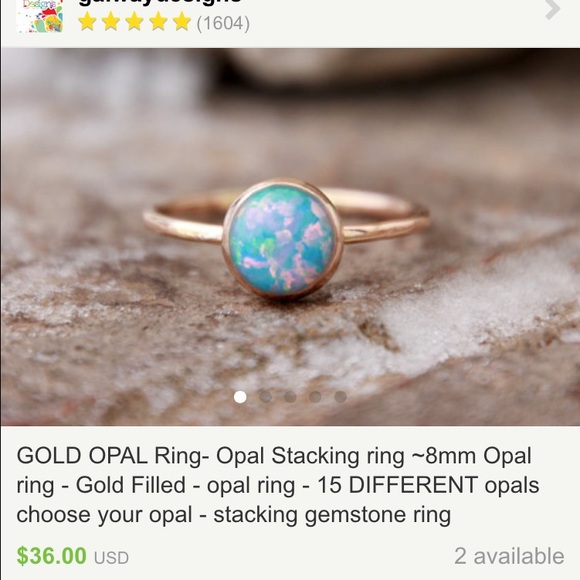Tap the '2 available' stock text
580x580 pixels.
tap(509, 556)
